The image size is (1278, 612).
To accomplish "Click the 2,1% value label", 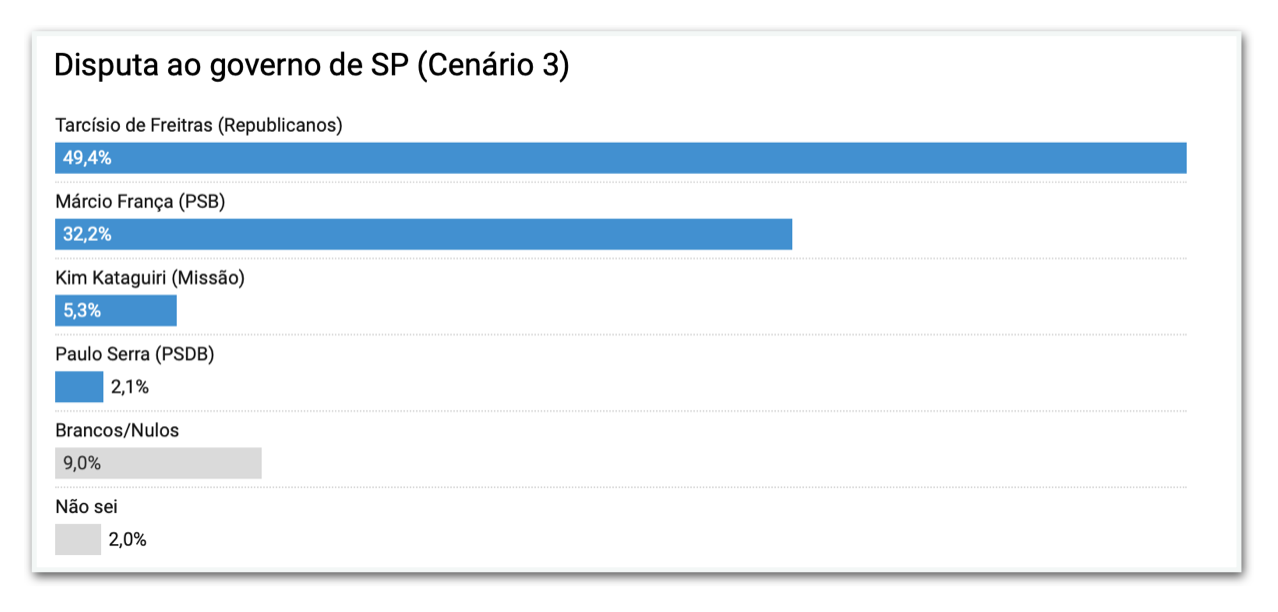I will tap(130, 387).
